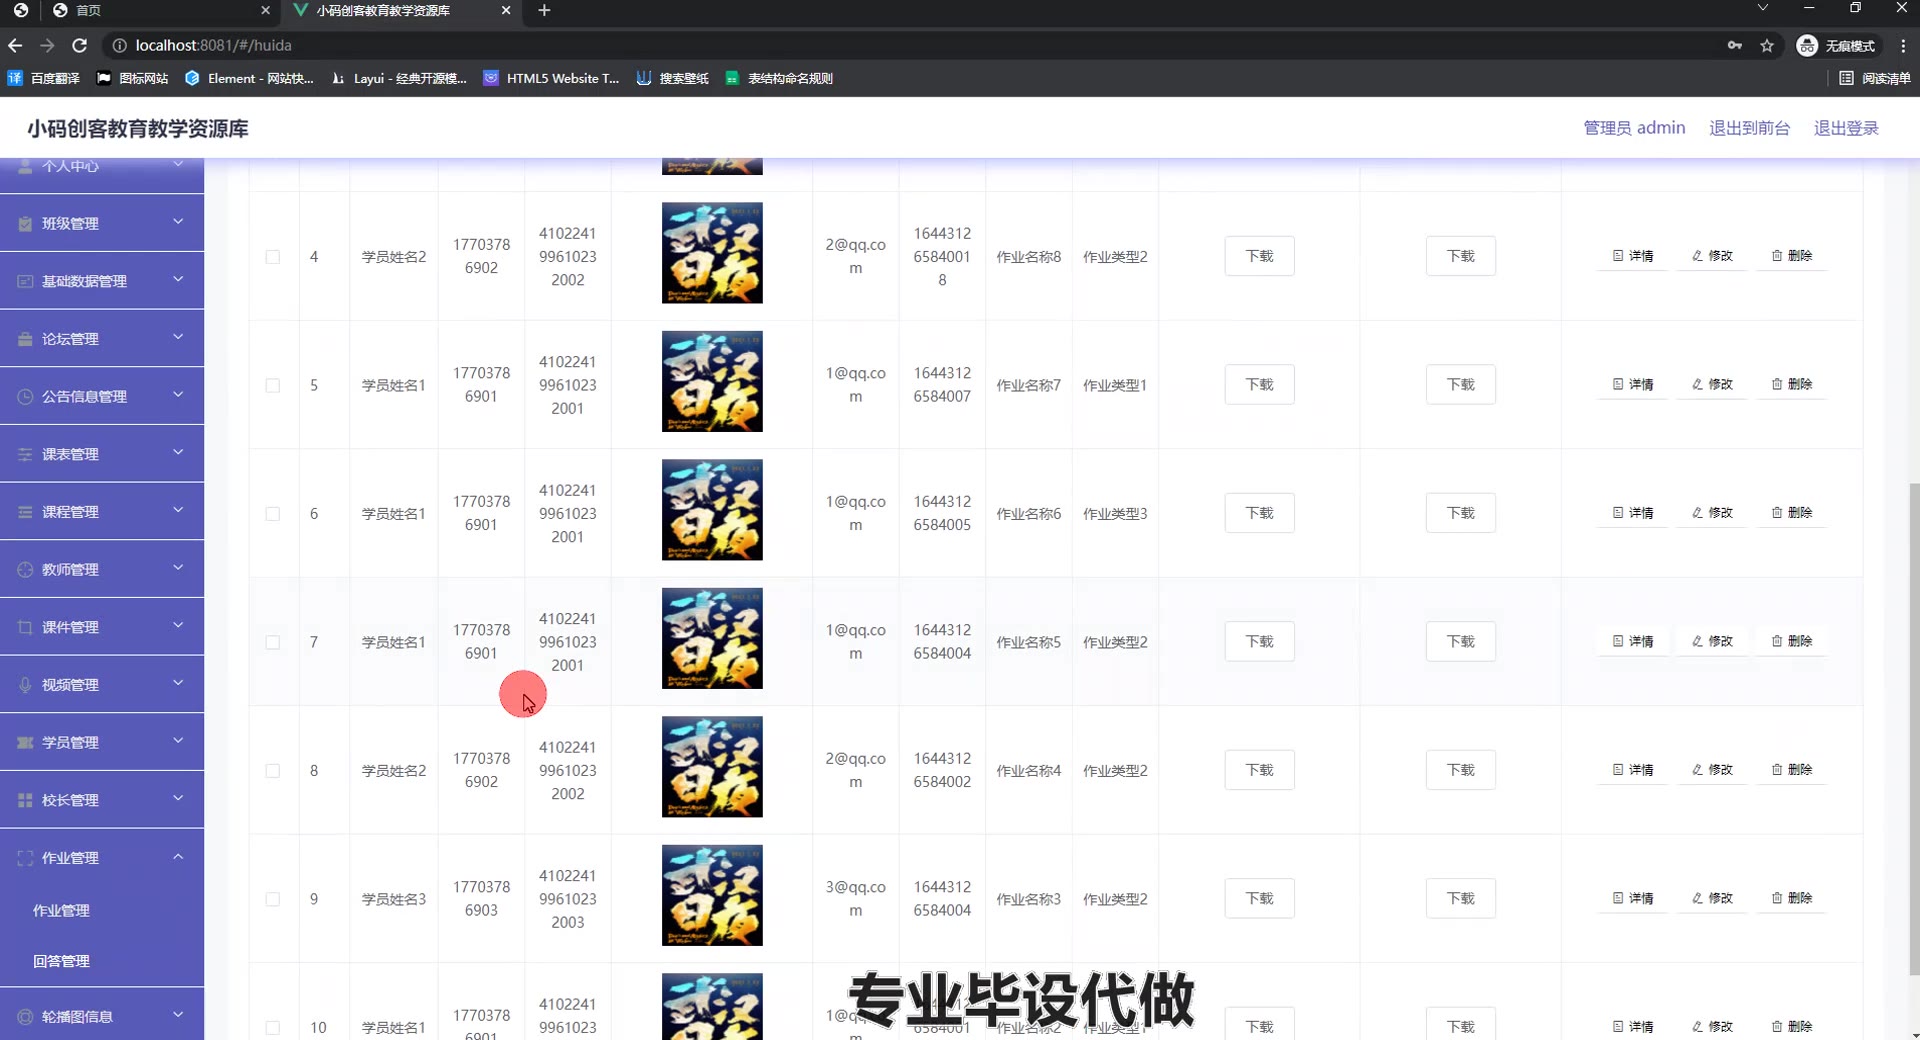Image resolution: width=1920 pixels, height=1040 pixels.
Task: Click the 退出登录 link
Action: click(1846, 128)
